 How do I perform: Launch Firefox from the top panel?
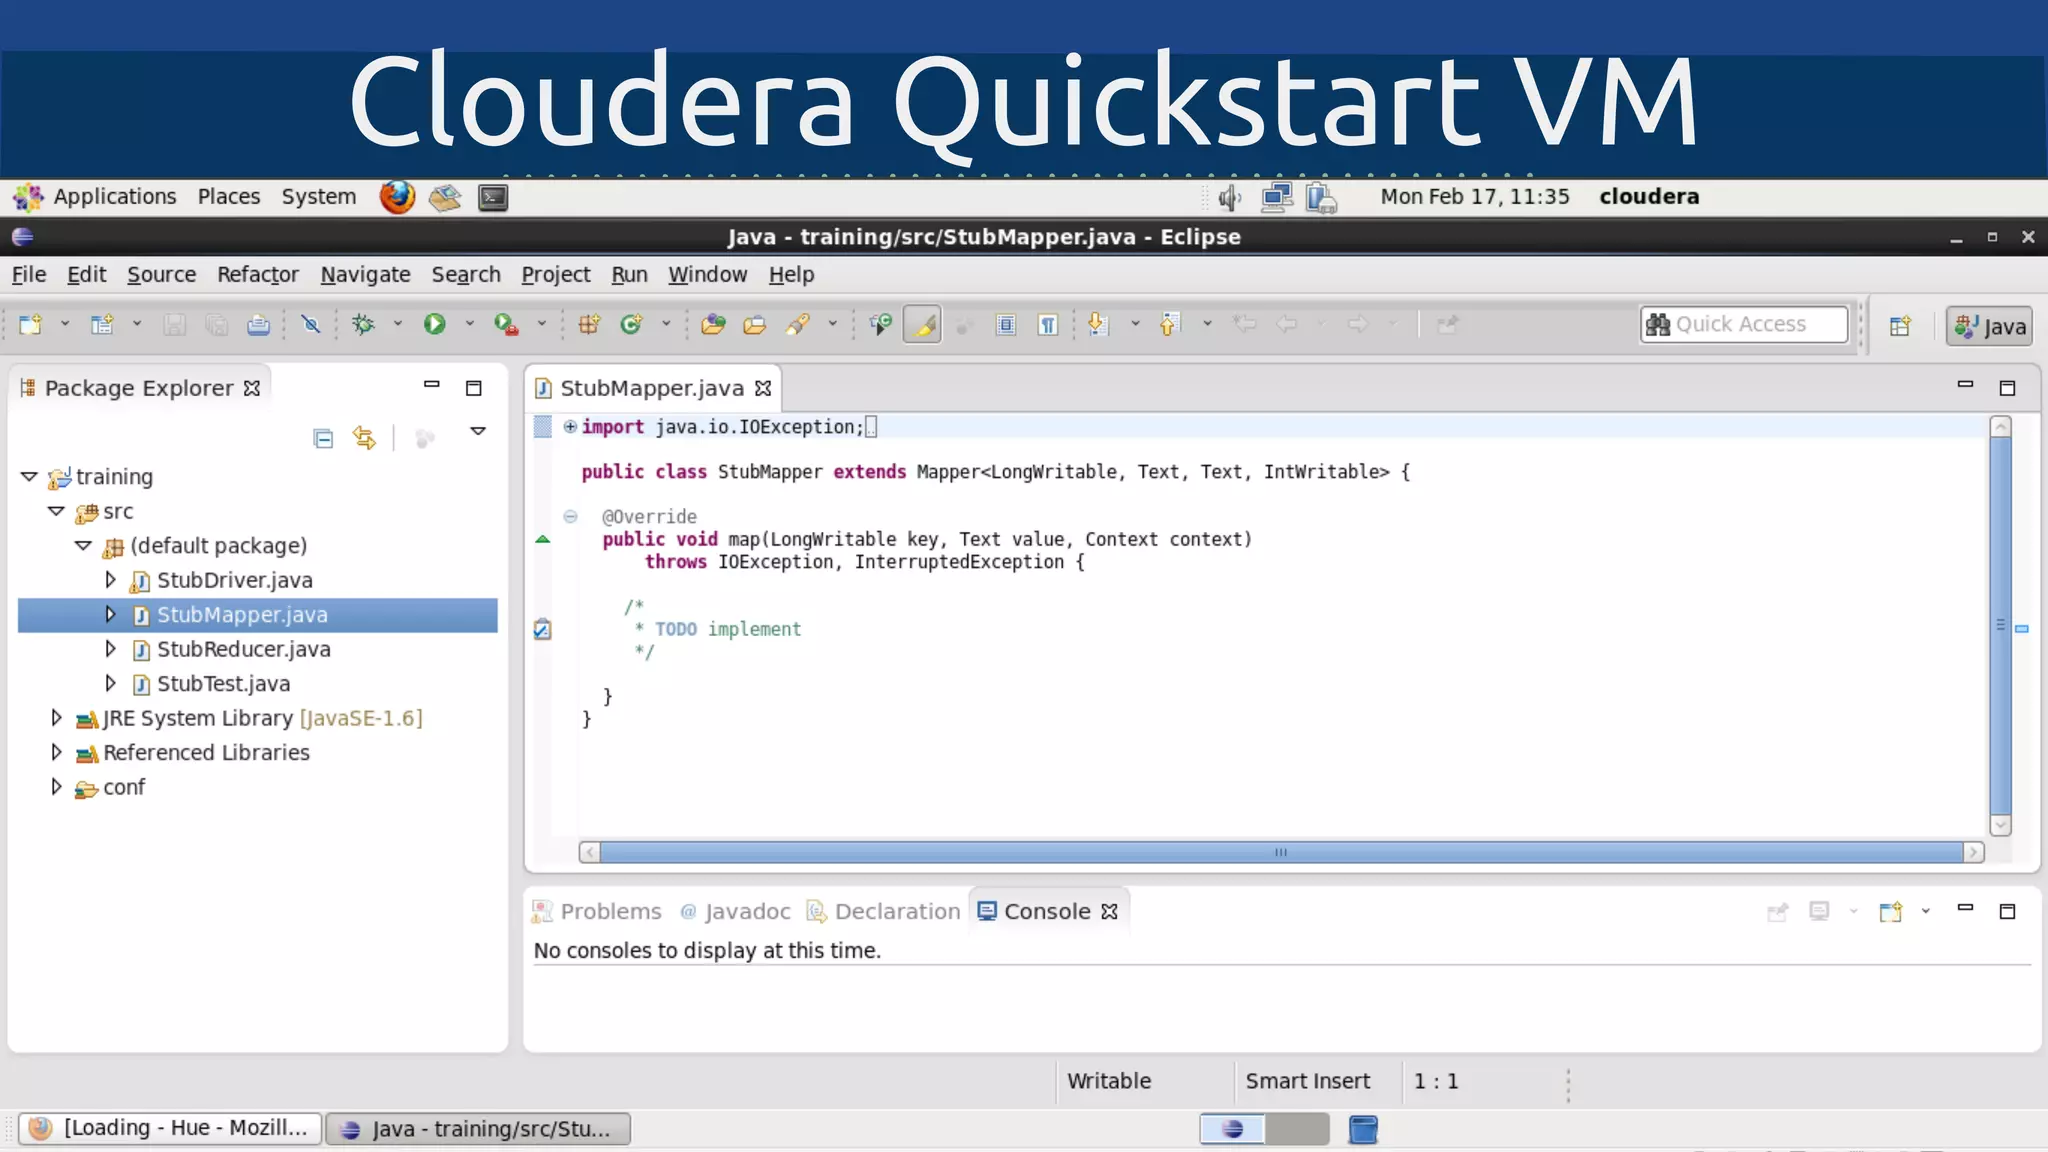(x=397, y=197)
